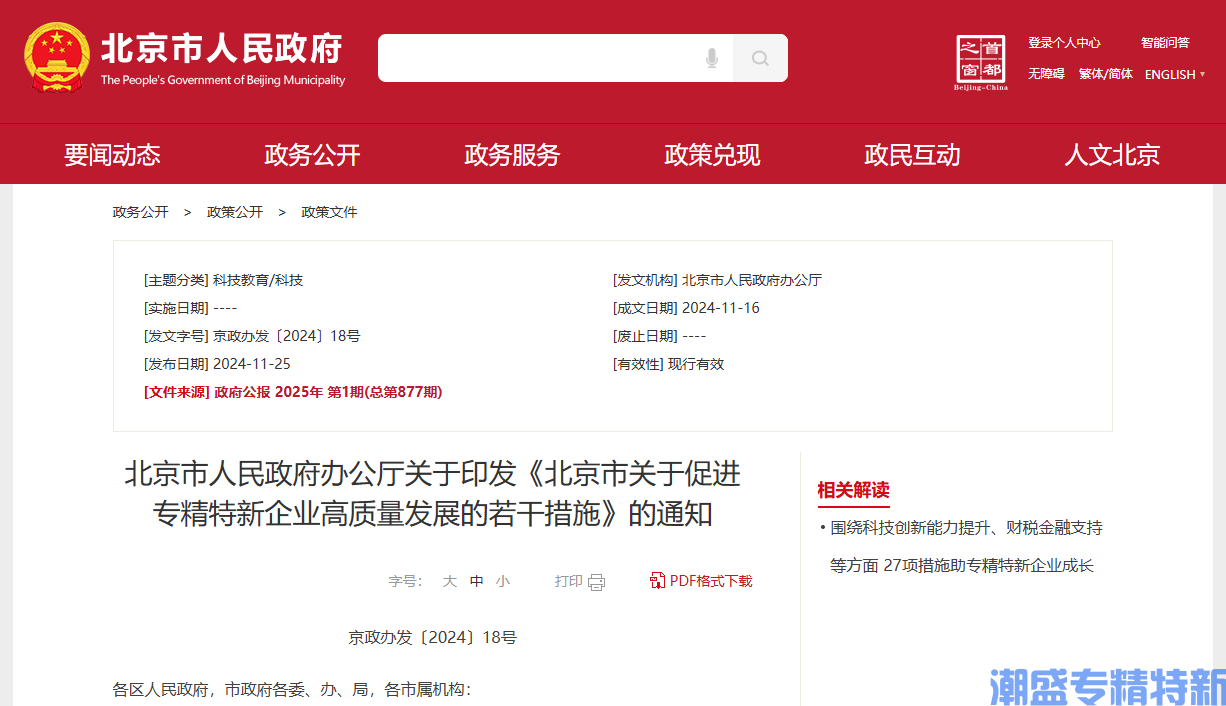Click the microphone voice search icon
The width and height of the screenshot is (1226, 706).
[x=711, y=58]
